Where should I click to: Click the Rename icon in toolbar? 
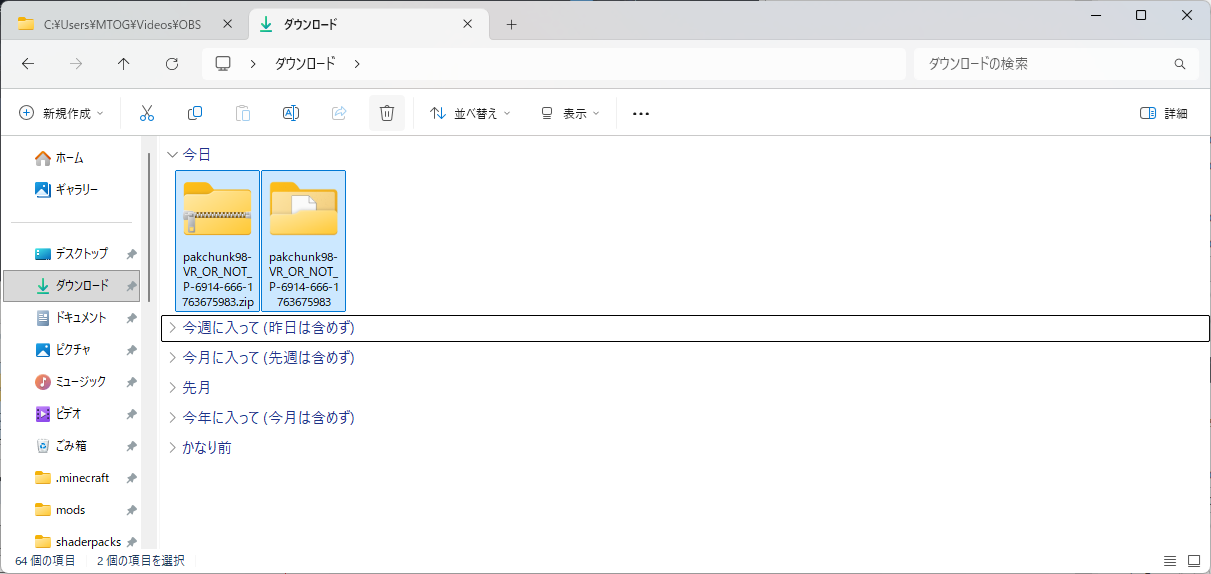291,113
